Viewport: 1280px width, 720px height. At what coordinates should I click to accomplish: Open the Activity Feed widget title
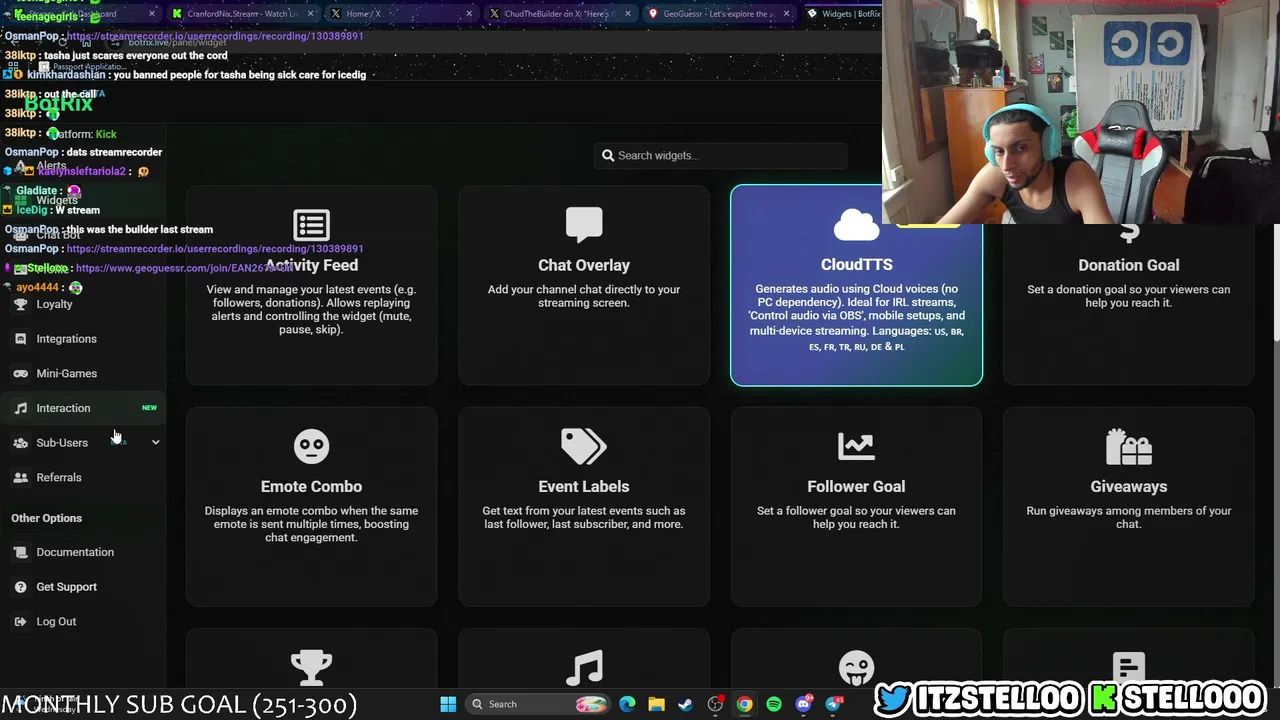point(311,265)
